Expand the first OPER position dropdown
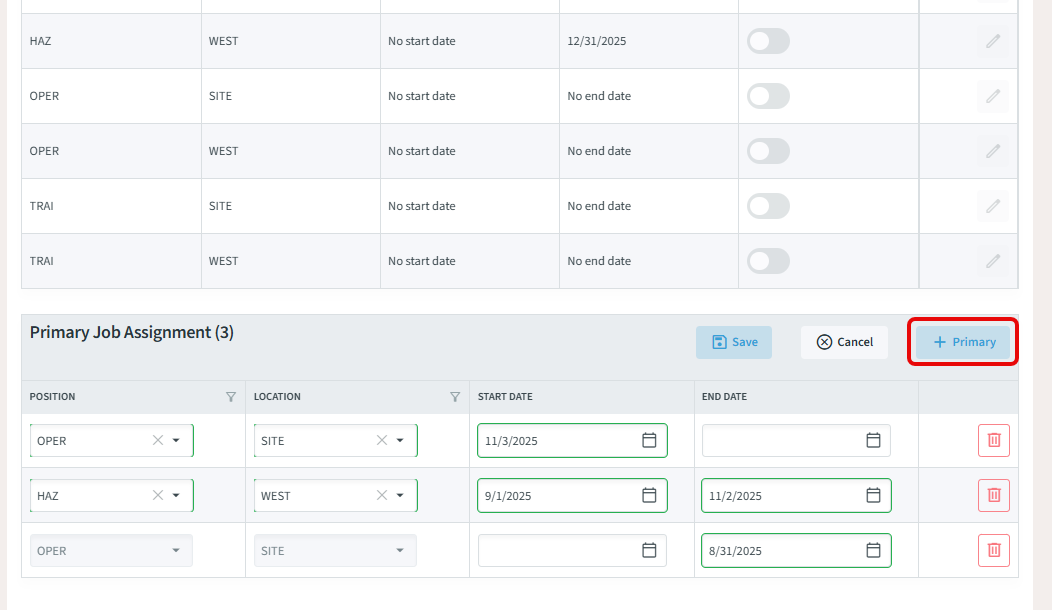 176,440
